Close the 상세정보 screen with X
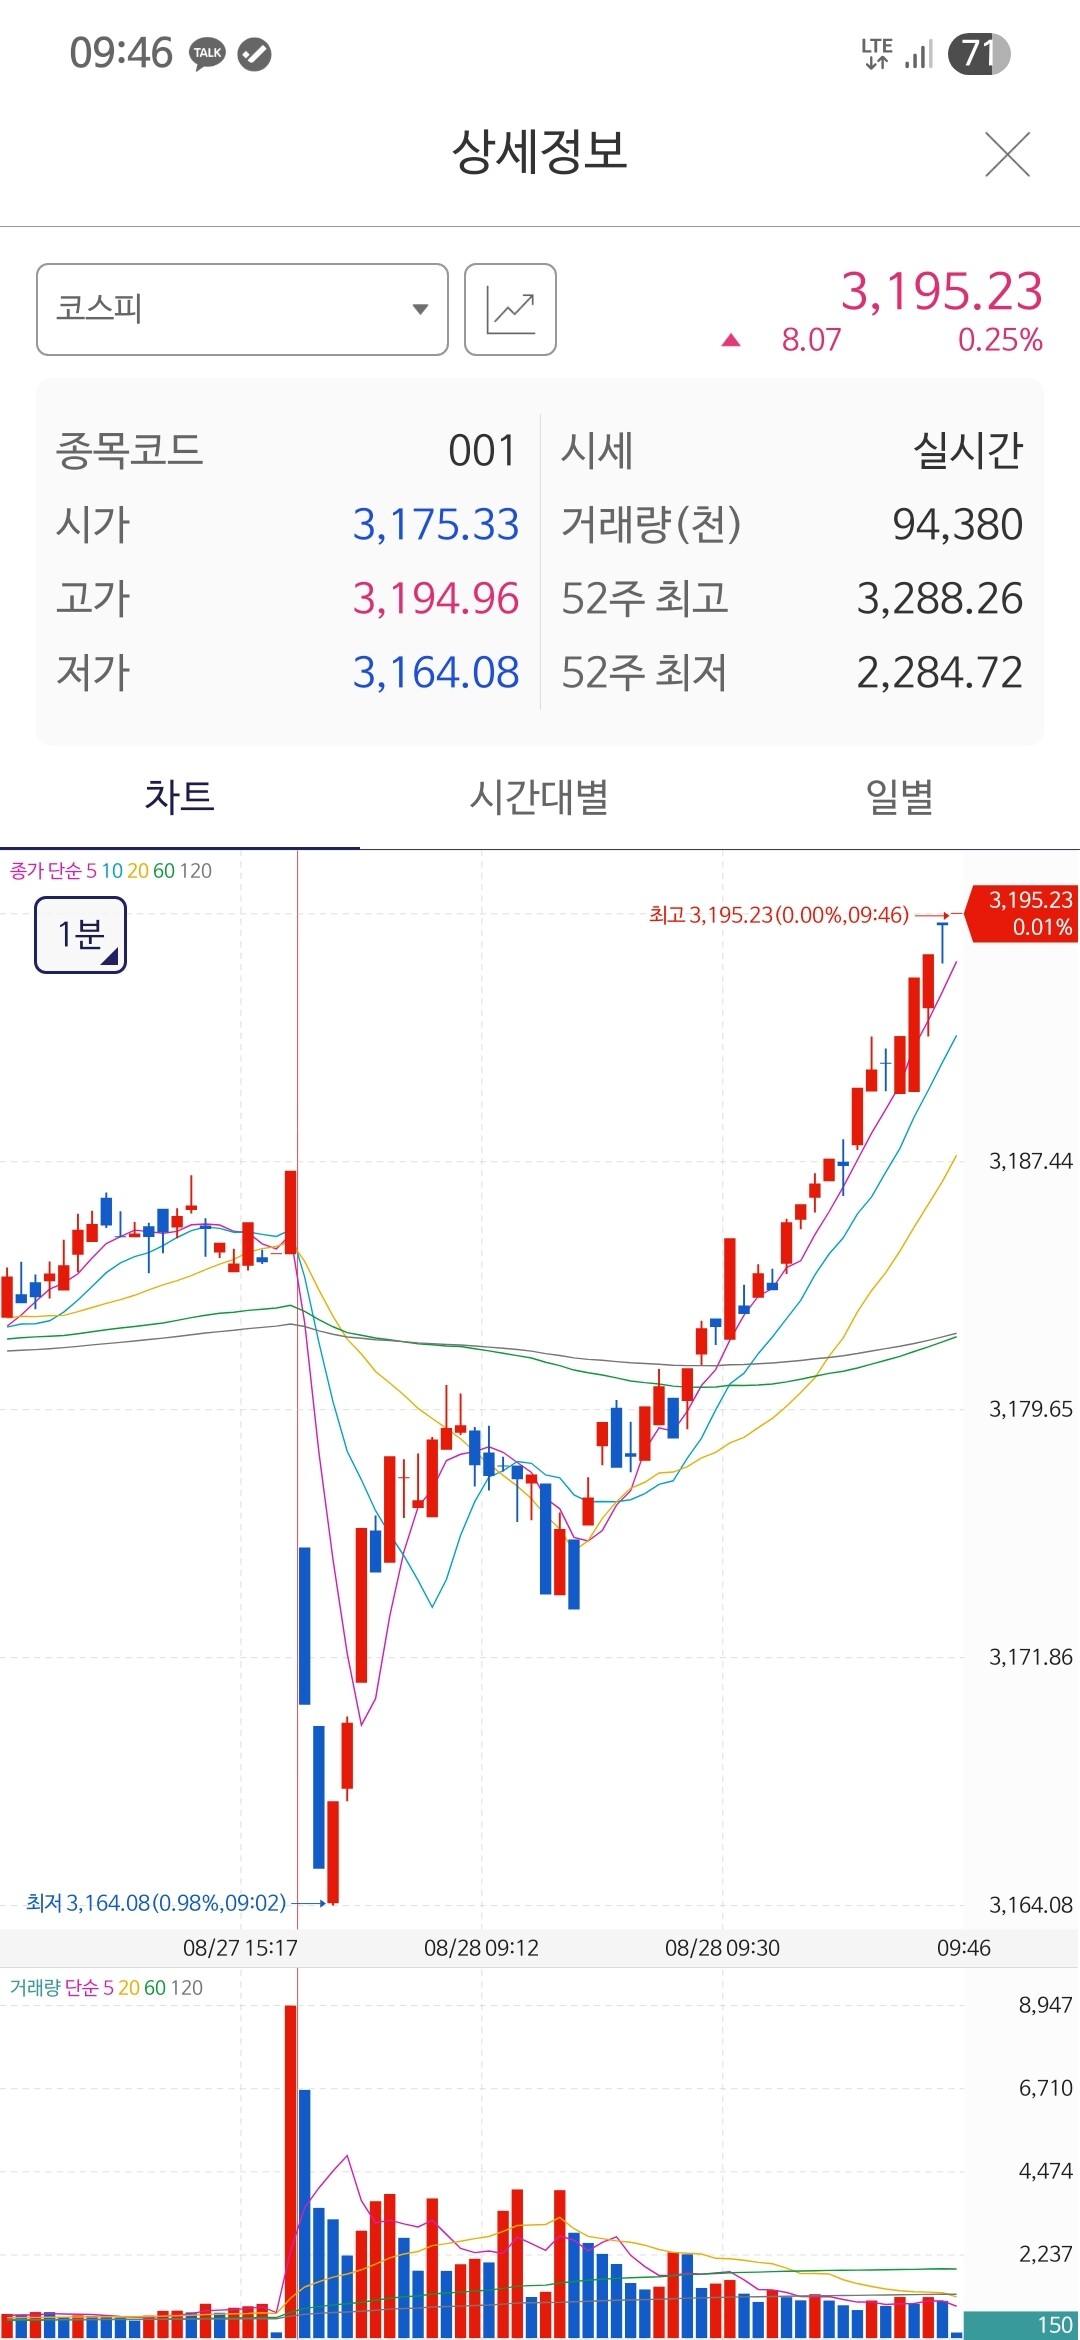 tap(1007, 154)
